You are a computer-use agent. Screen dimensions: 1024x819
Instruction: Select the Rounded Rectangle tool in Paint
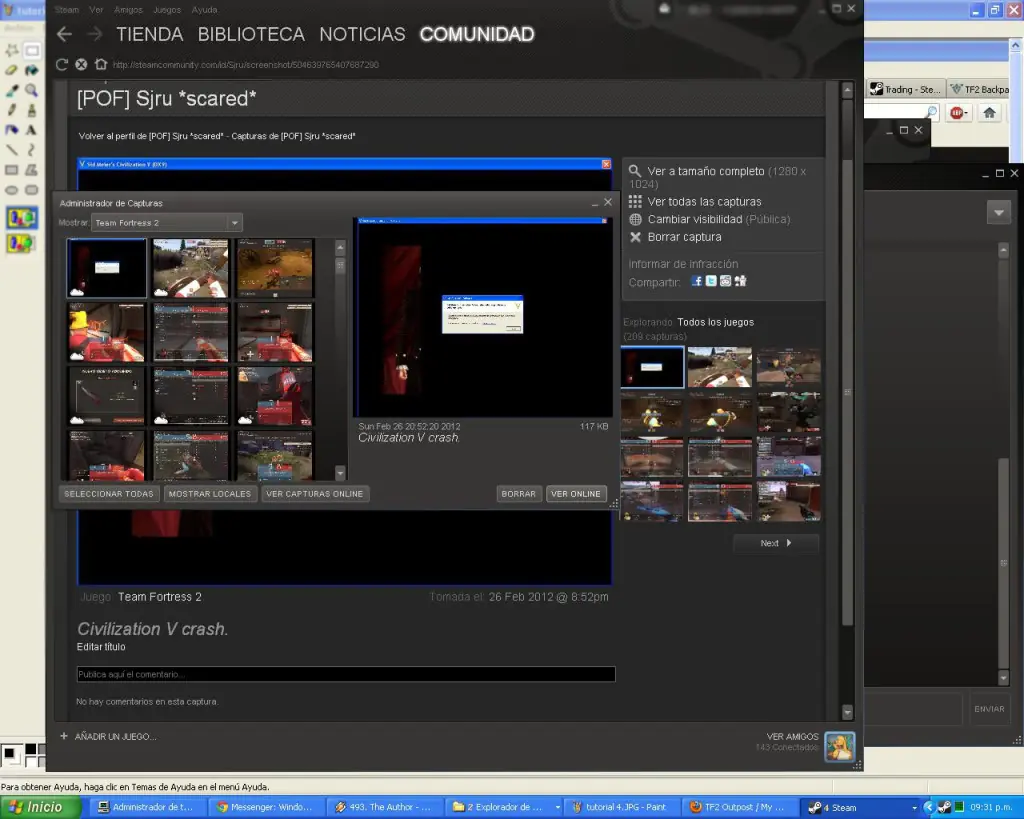pyautogui.click(x=31, y=190)
